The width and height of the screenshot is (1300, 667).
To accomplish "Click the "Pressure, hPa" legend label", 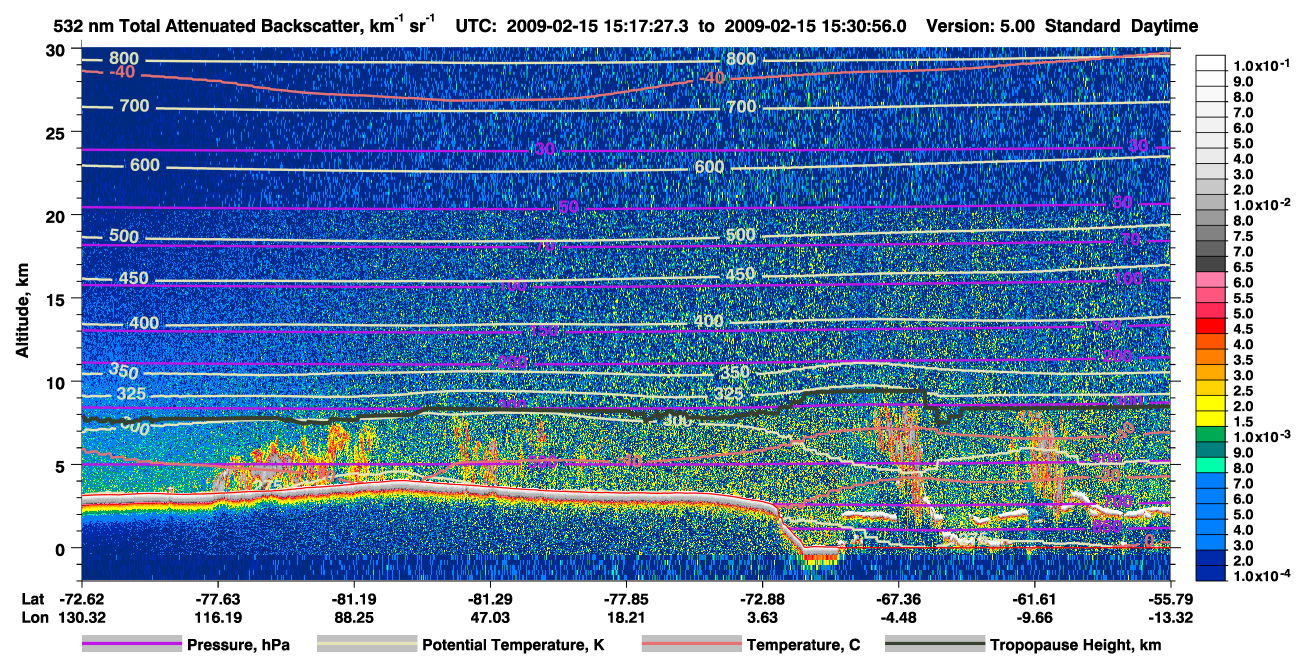I will pos(239,645).
